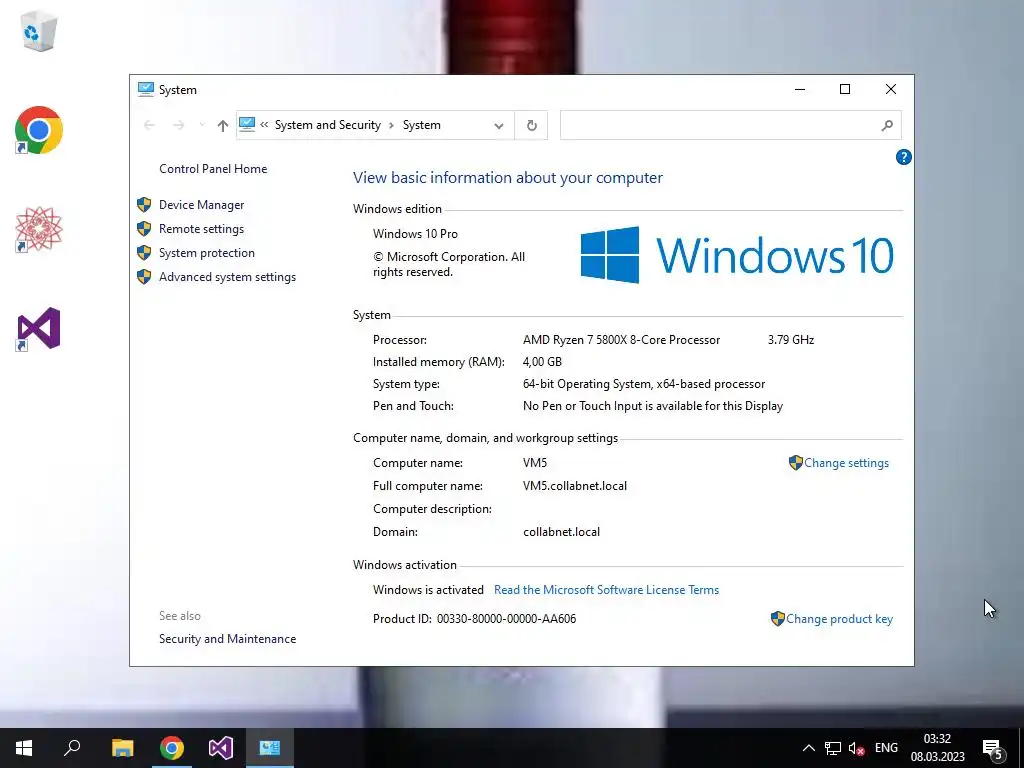
Task: Click the VM5.collabnet.local full computer name
Action: (x=575, y=486)
